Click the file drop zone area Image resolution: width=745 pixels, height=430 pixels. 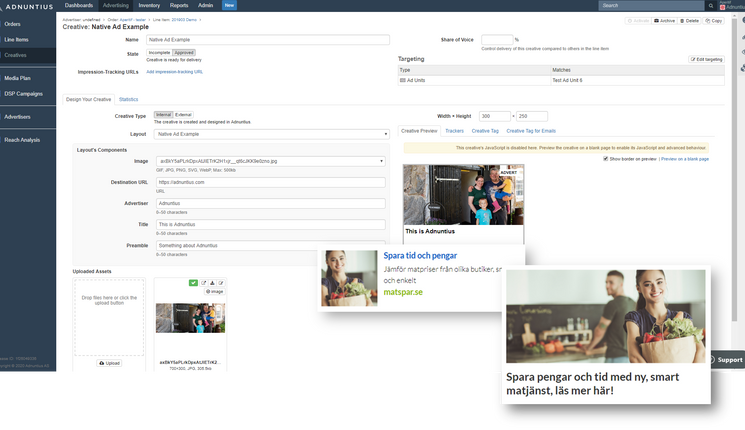click(x=109, y=317)
